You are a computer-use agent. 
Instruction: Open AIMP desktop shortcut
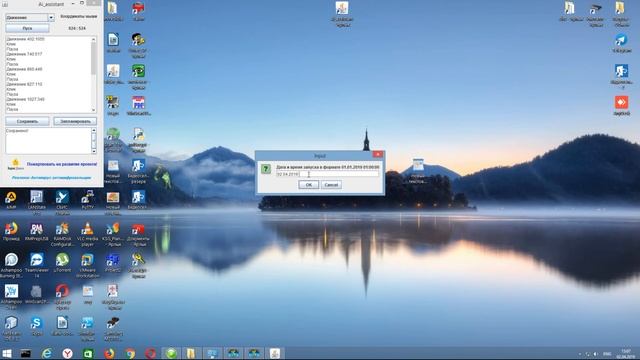tap(11, 200)
